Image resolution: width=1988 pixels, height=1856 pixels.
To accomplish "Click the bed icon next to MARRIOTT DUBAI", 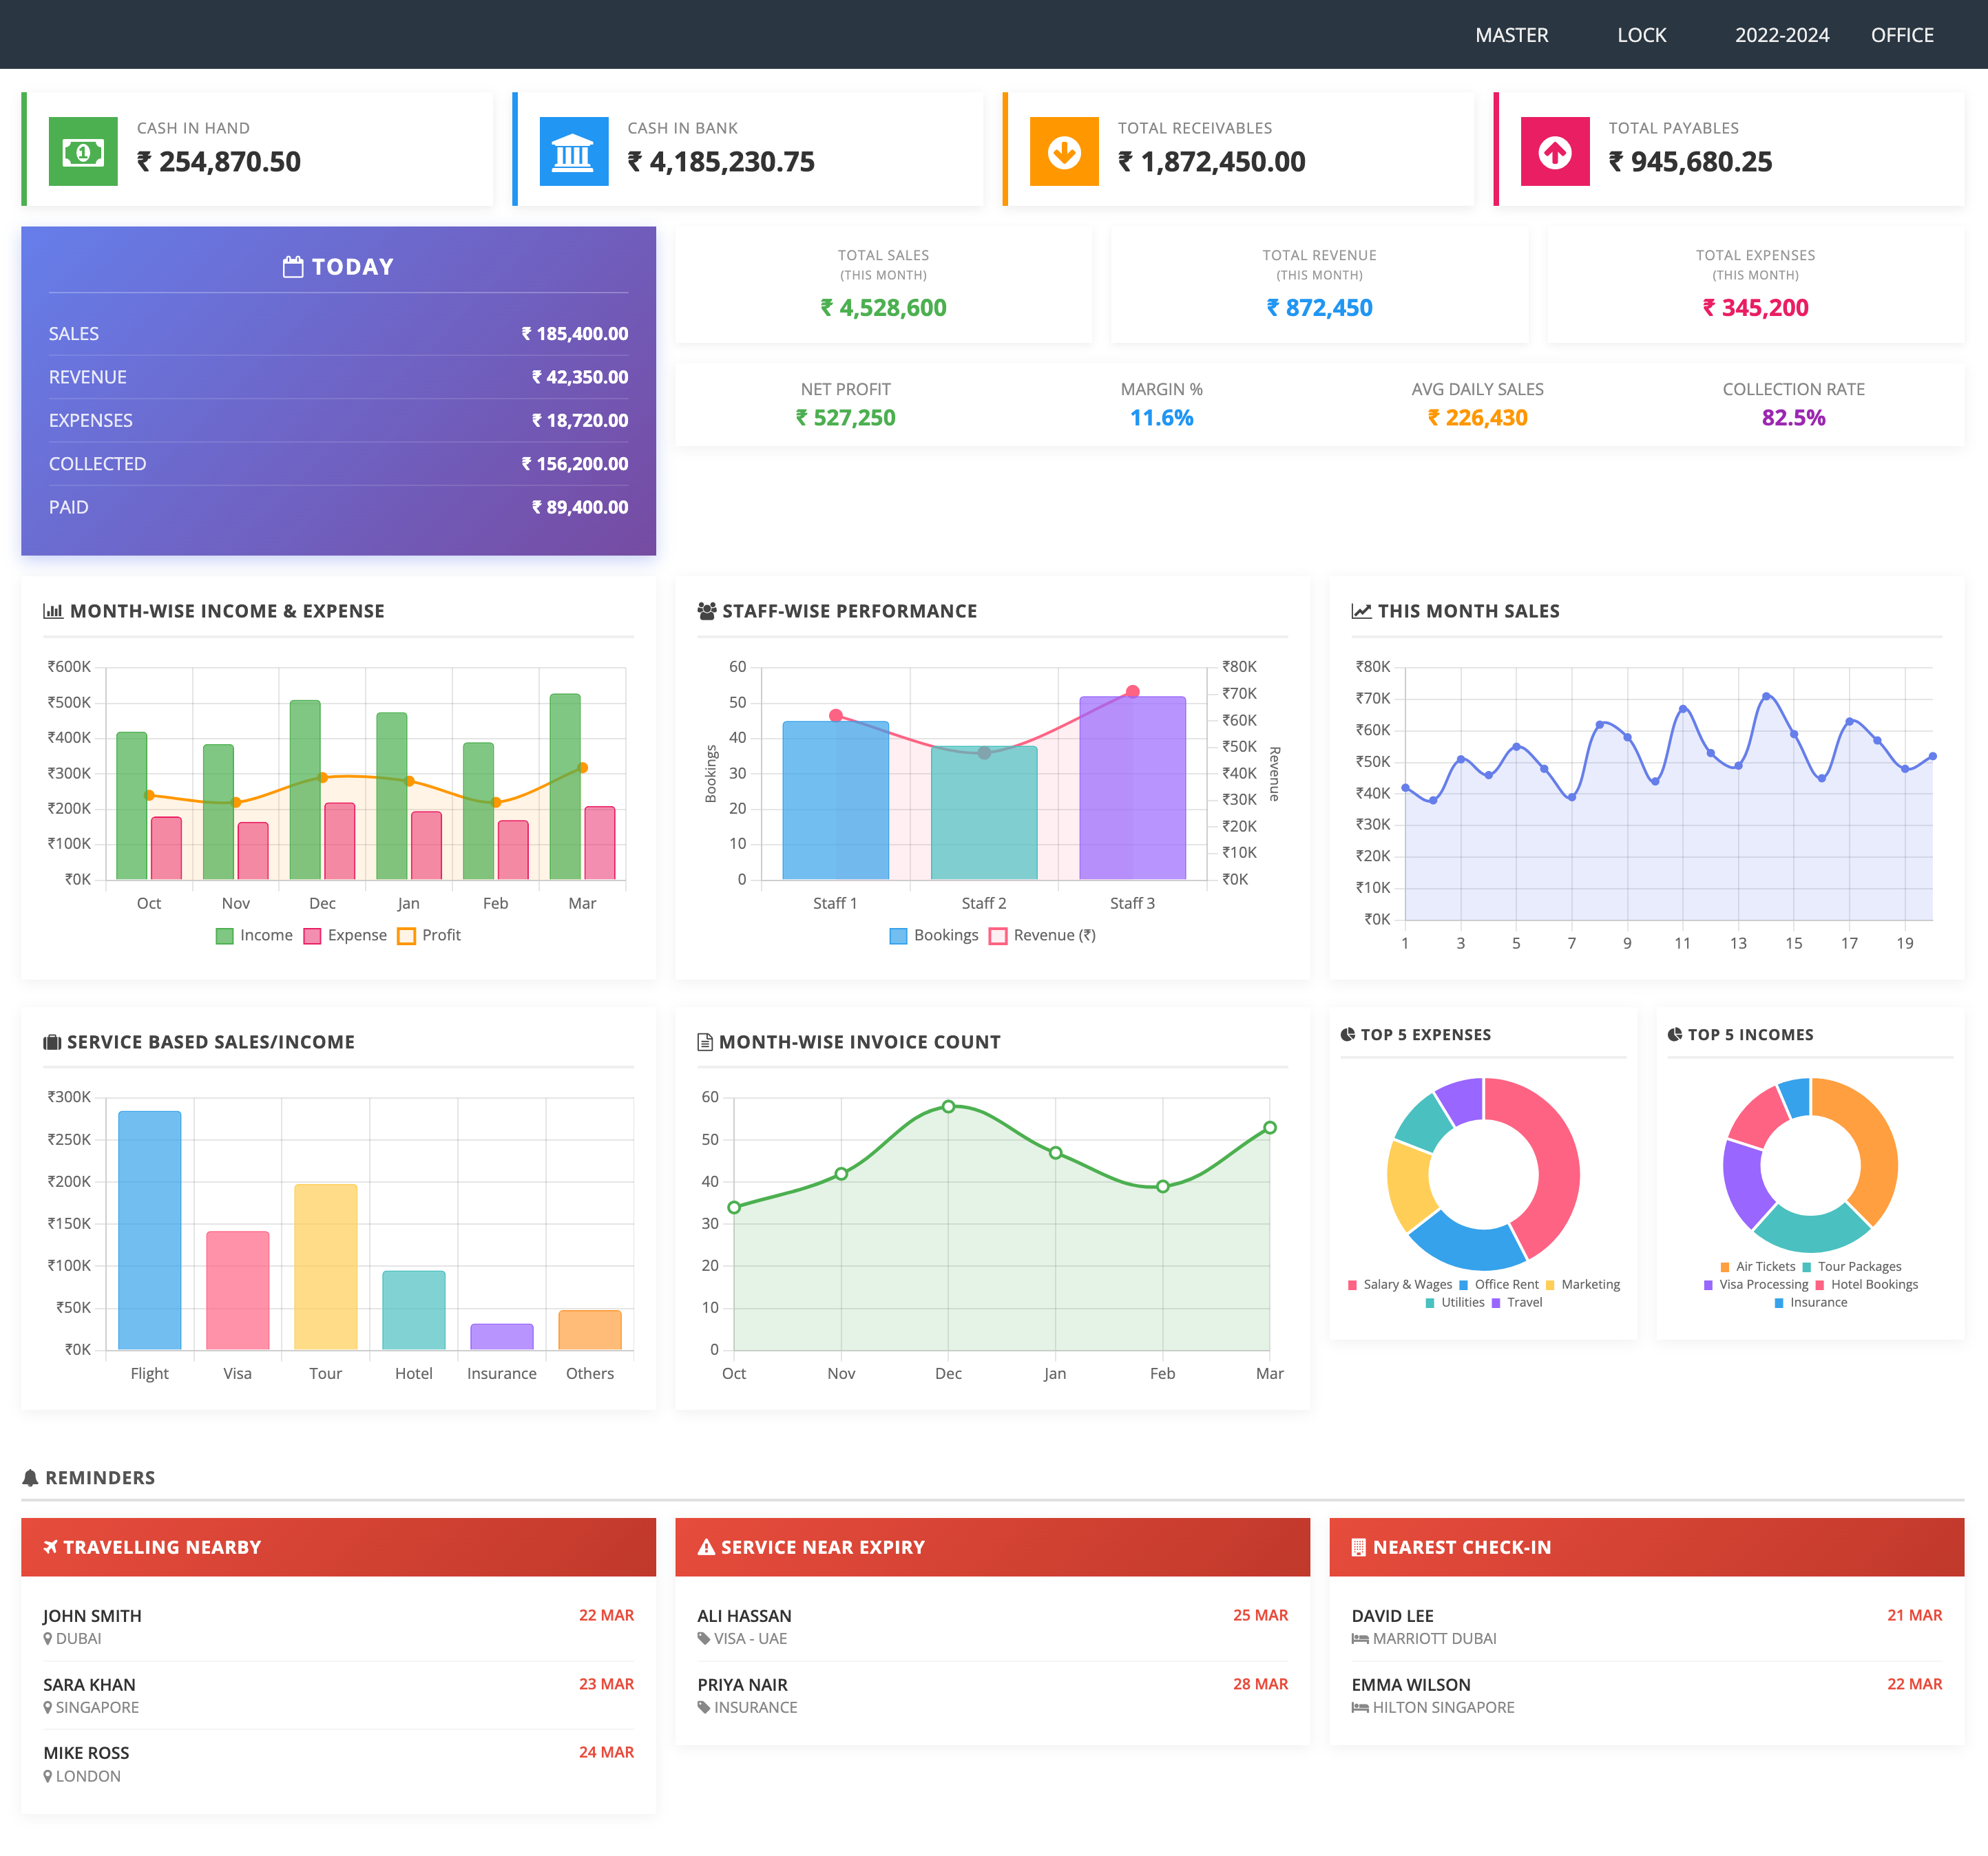I will [x=1360, y=1639].
